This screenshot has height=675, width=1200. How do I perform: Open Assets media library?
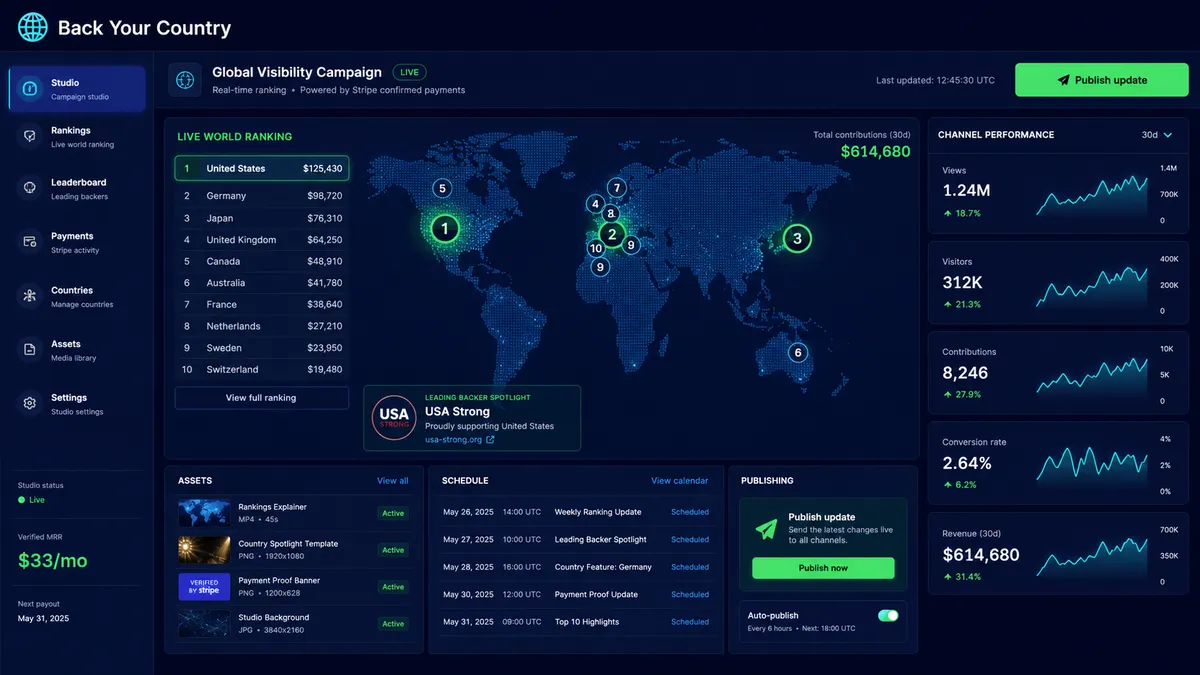tap(77, 350)
